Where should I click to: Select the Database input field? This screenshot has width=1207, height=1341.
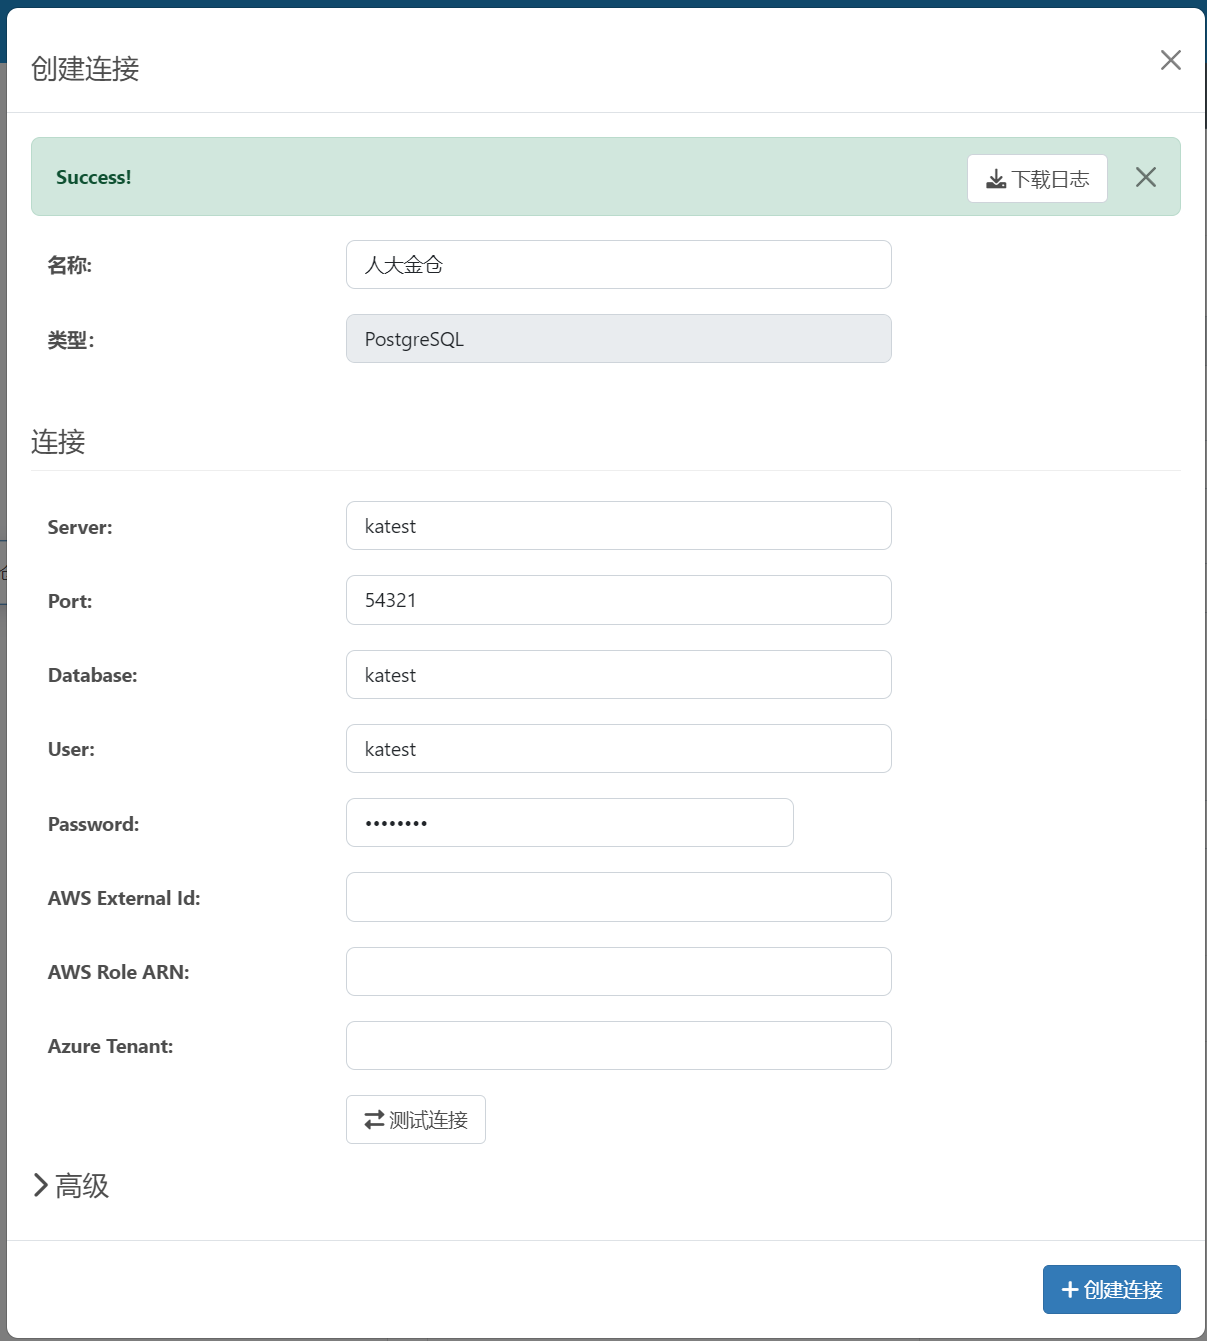click(619, 675)
